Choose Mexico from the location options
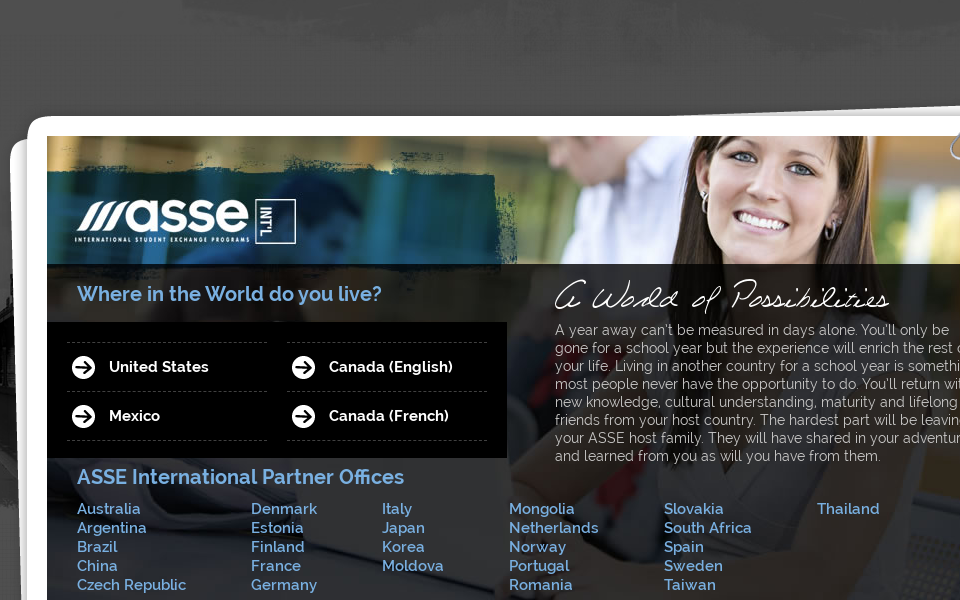This screenshot has height=600, width=960. [135, 416]
